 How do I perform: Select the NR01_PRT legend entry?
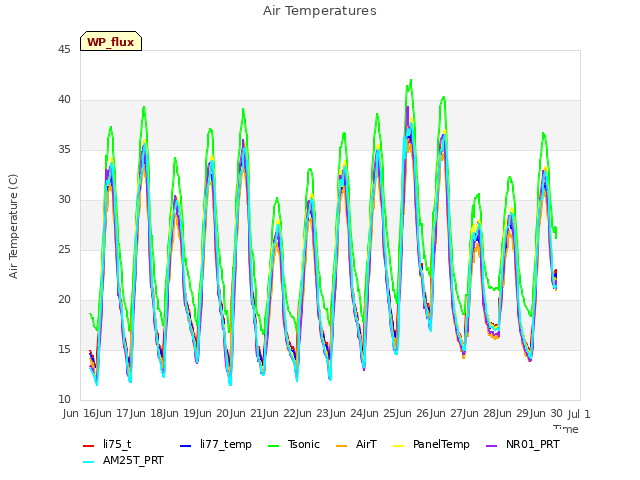click(523, 444)
